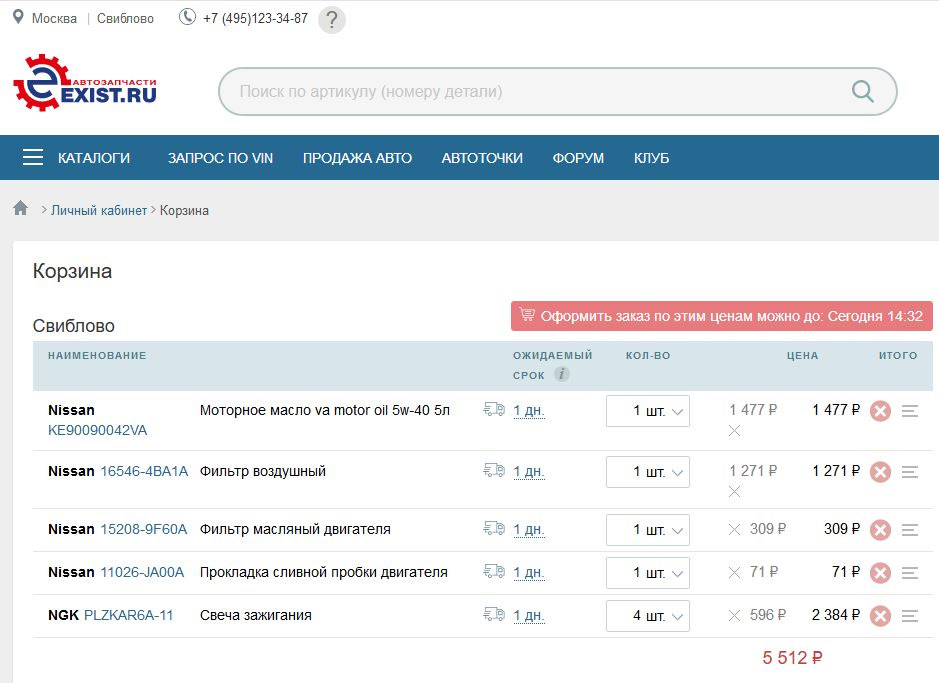This screenshot has height=683, width=939.
Task: Click the 1 дн. delivery term for Фильтр воздушный
Action: (529, 472)
